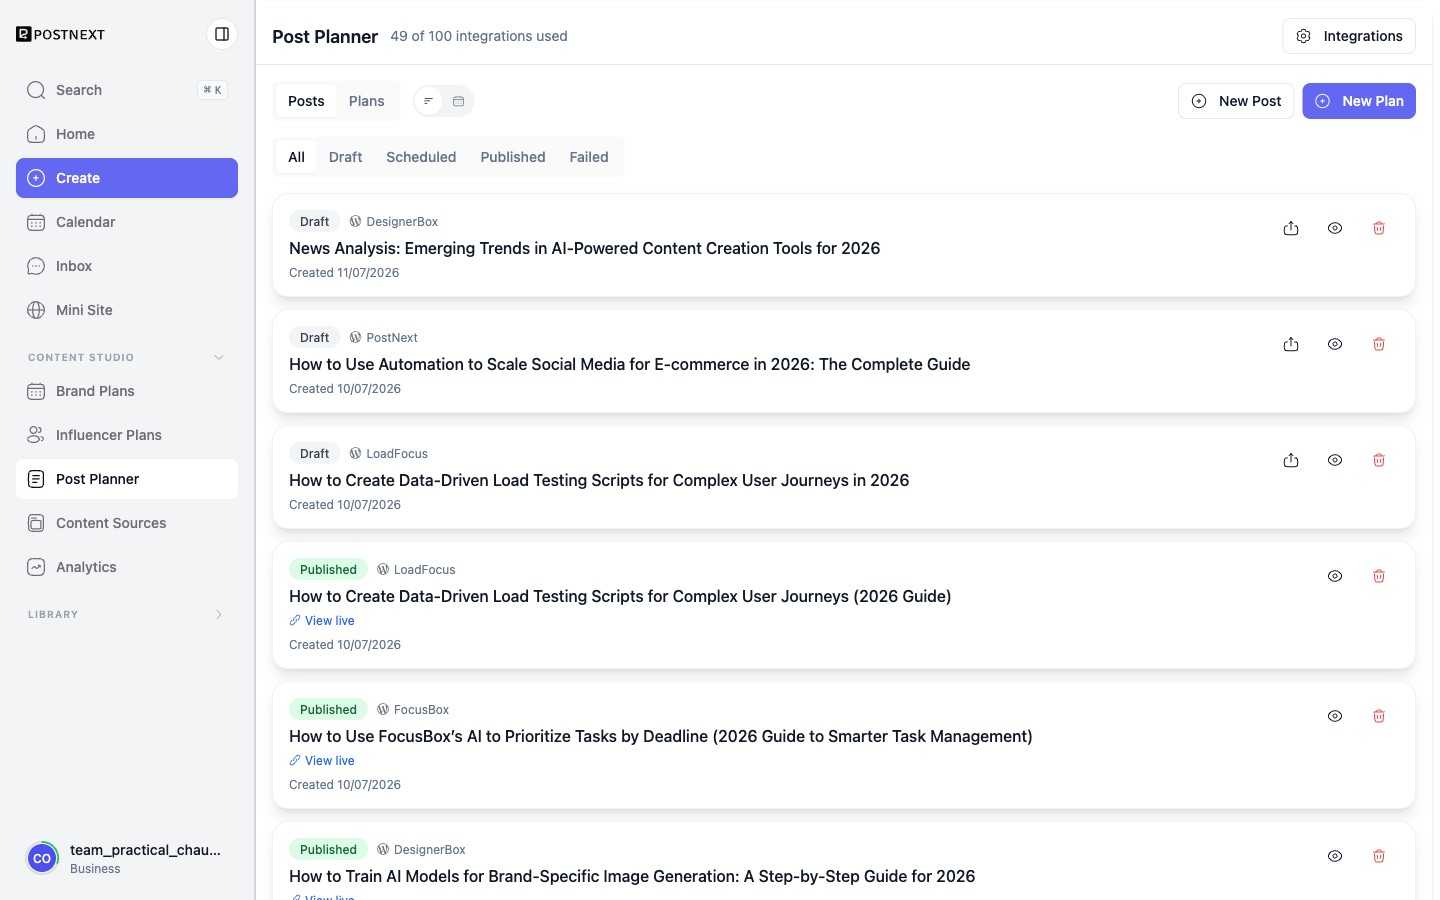
Task: Open the News Analysis post title
Action: click(x=585, y=248)
